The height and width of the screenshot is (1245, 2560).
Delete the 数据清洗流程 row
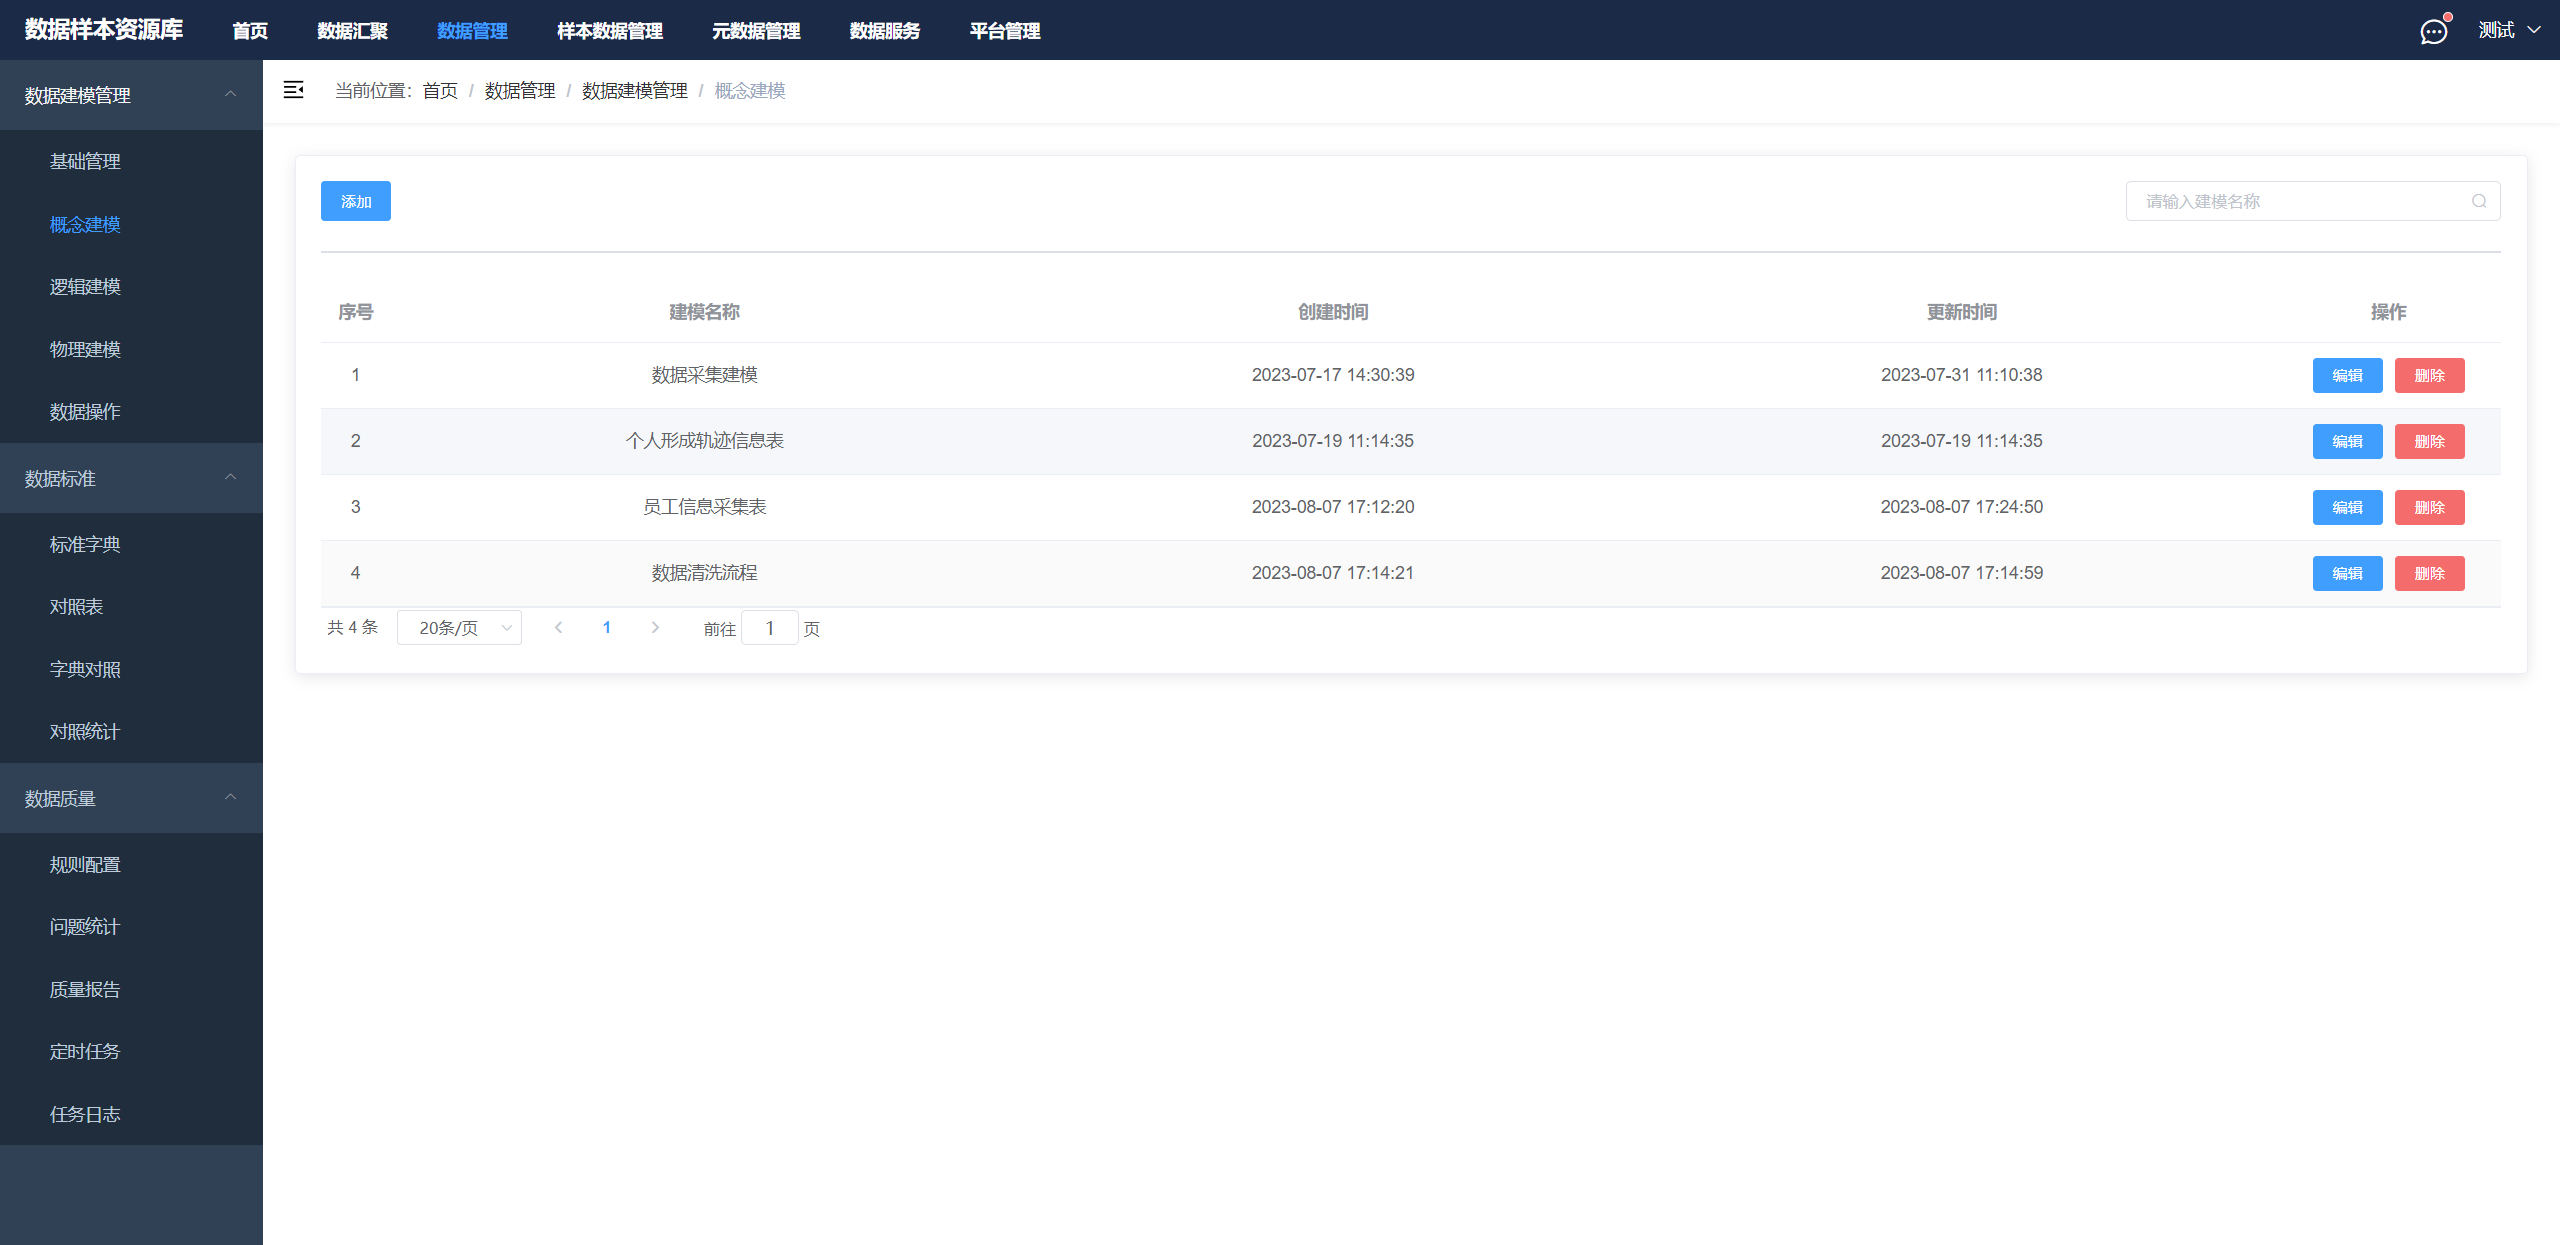(x=2429, y=573)
